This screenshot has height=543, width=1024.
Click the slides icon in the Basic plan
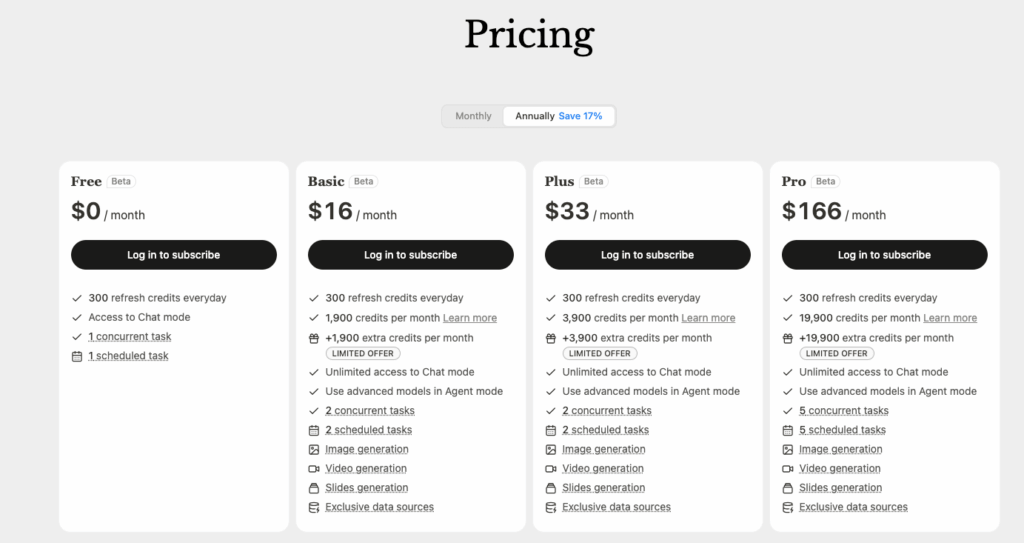click(314, 488)
